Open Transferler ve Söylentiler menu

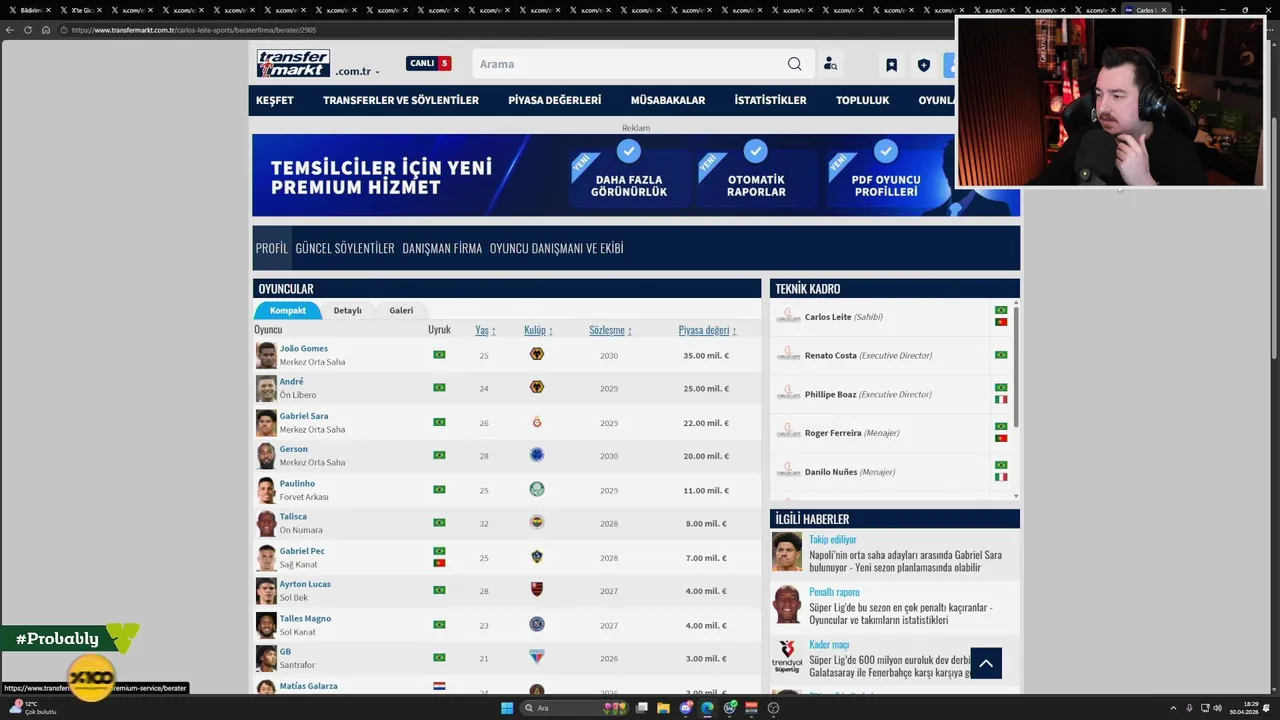tap(401, 100)
